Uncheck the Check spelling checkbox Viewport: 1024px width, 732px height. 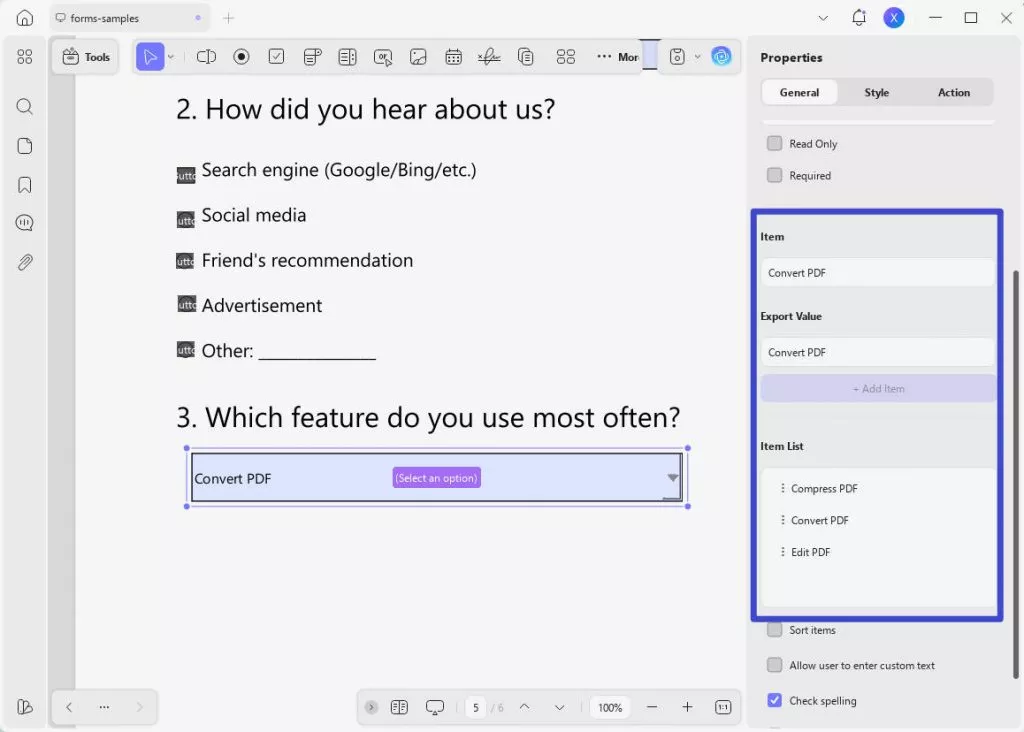(775, 700)
